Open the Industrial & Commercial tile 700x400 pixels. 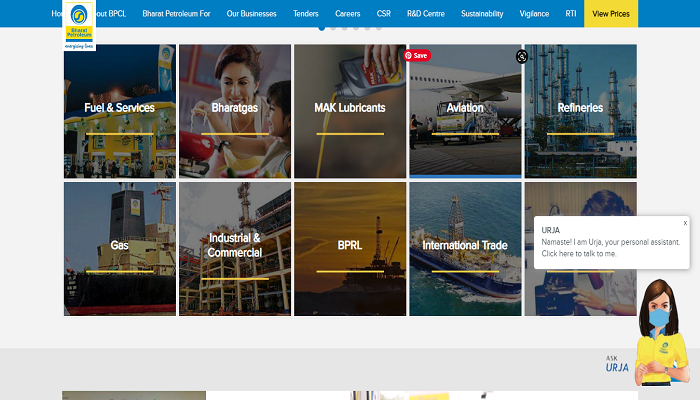coord(235,248)
